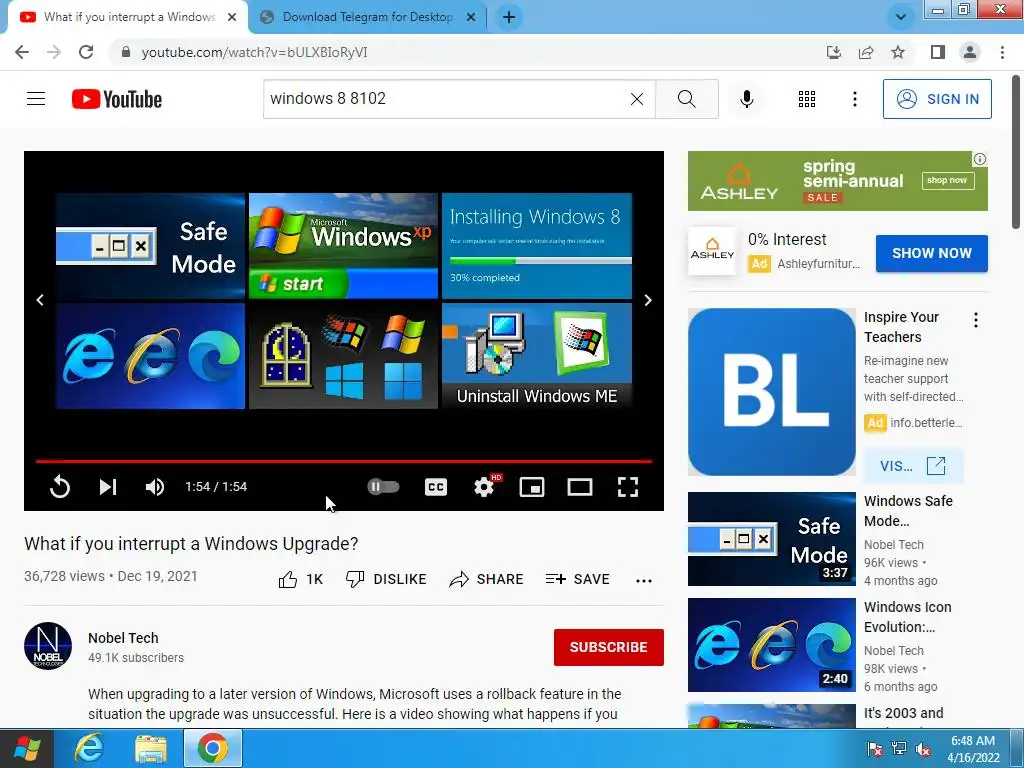Viewport: 1024px width, 768px height.
Task: Open the Windows Start menu
Action: (27, 748)
